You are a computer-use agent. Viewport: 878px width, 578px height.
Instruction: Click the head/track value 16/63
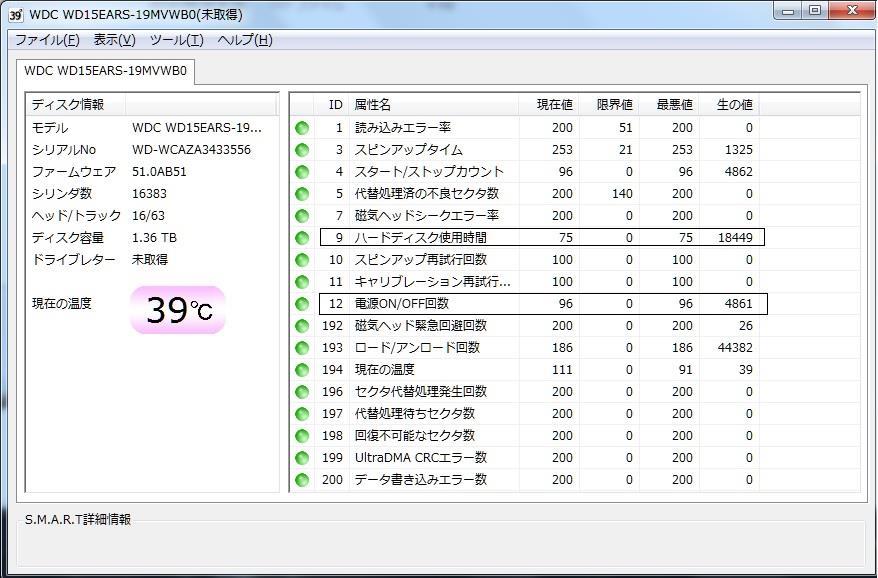(148, 216)
